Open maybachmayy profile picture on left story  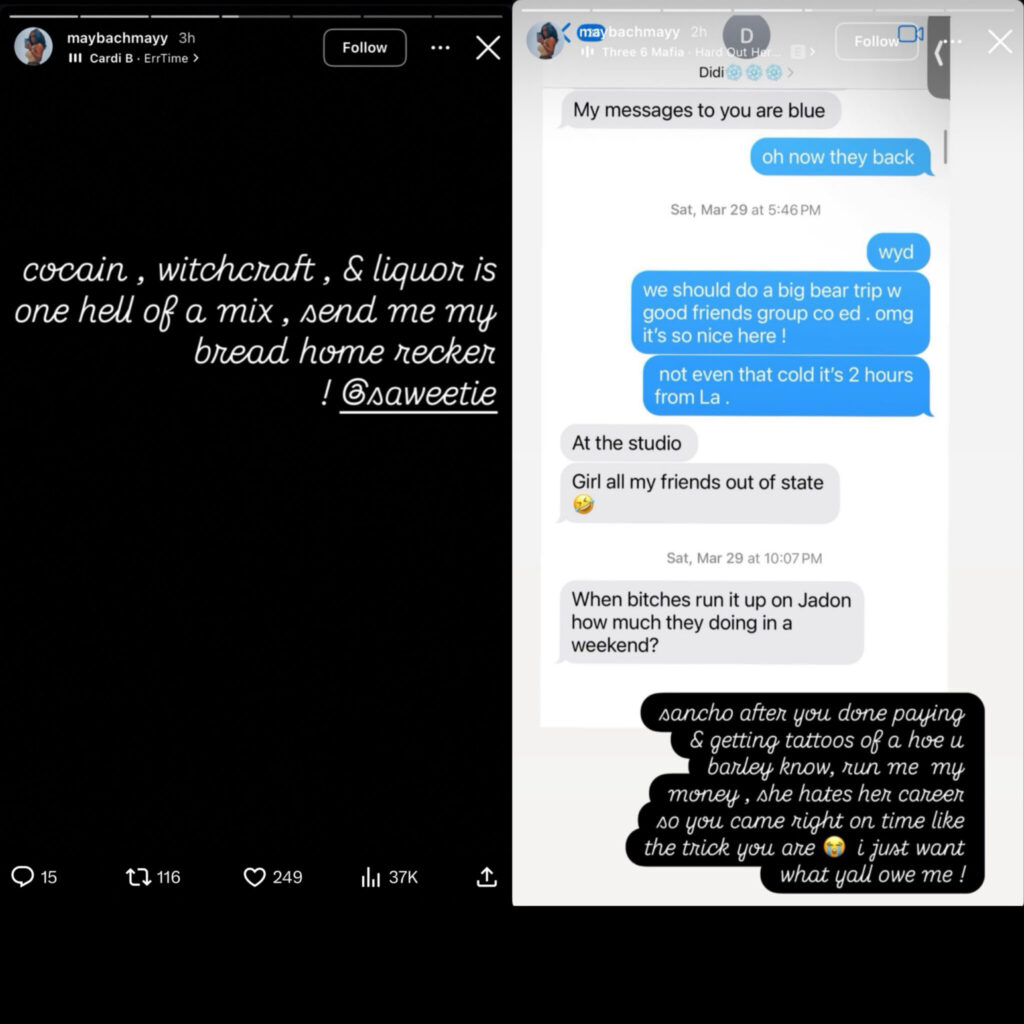tap(33, 46)
